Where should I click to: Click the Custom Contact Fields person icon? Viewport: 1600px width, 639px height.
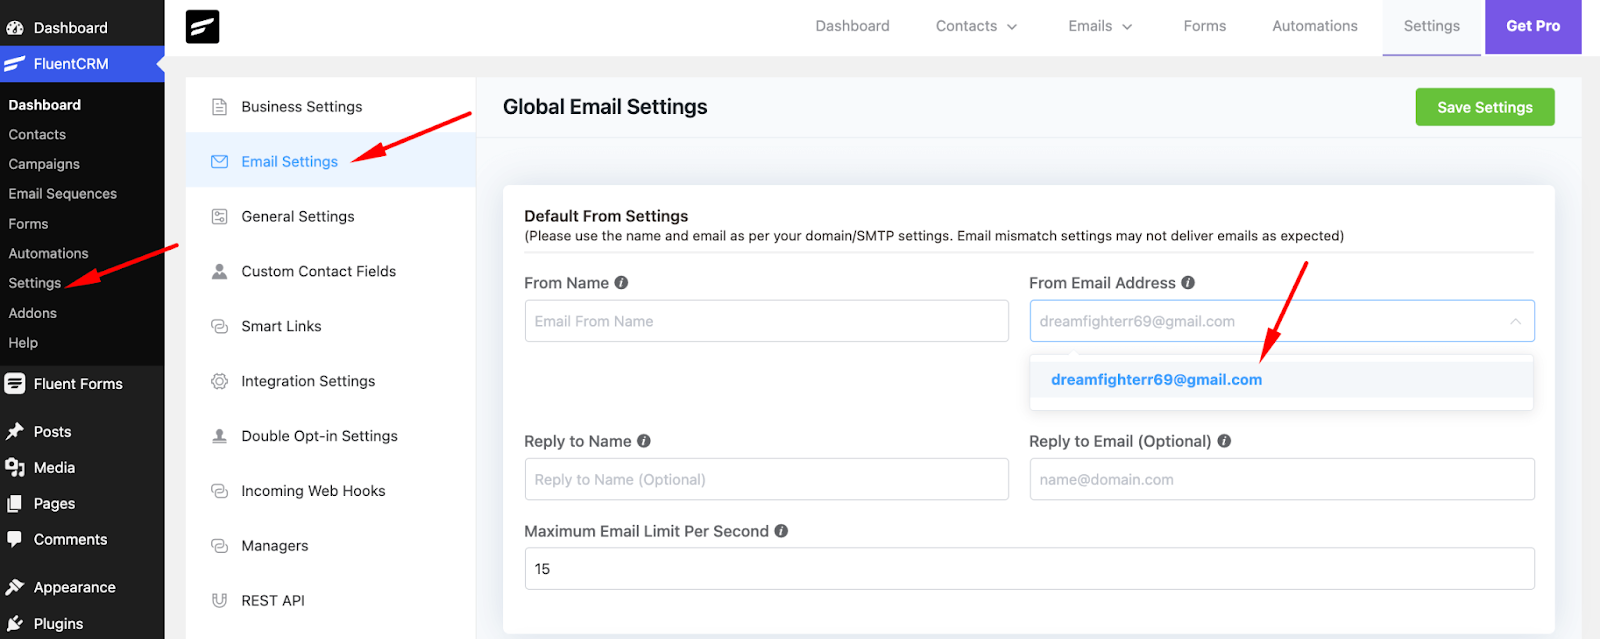coord(219,271)
